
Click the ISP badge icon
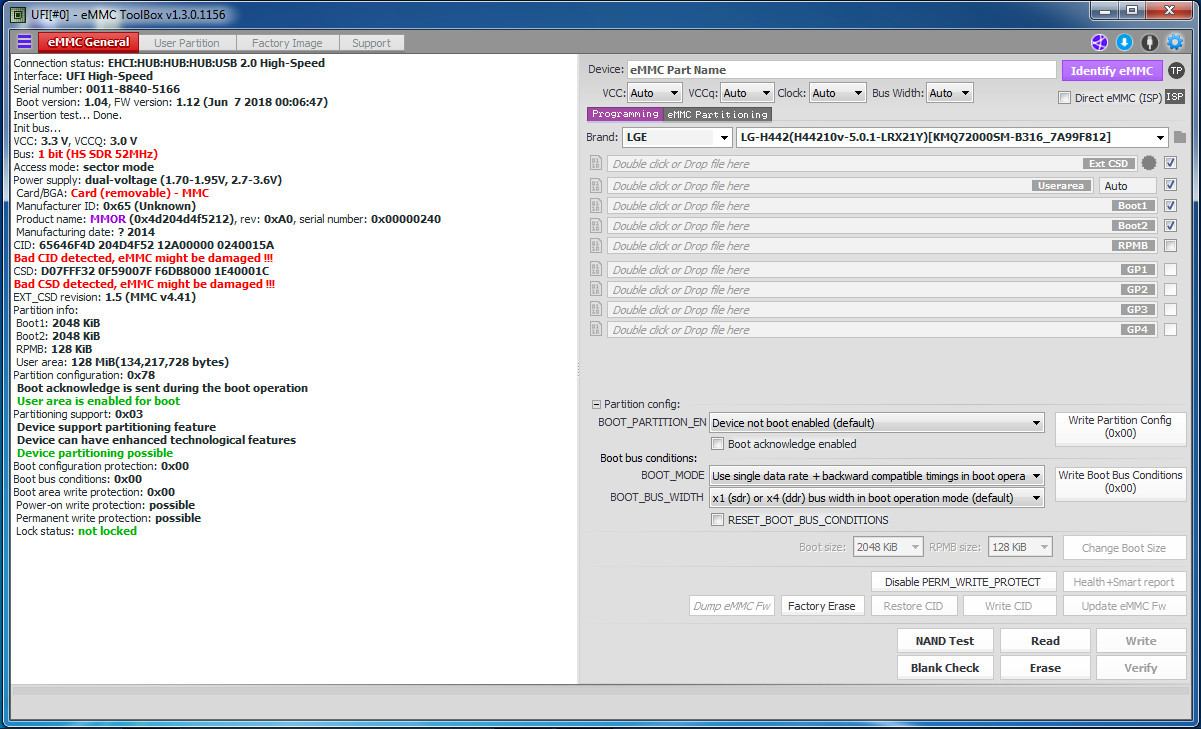pos(1175,97)
